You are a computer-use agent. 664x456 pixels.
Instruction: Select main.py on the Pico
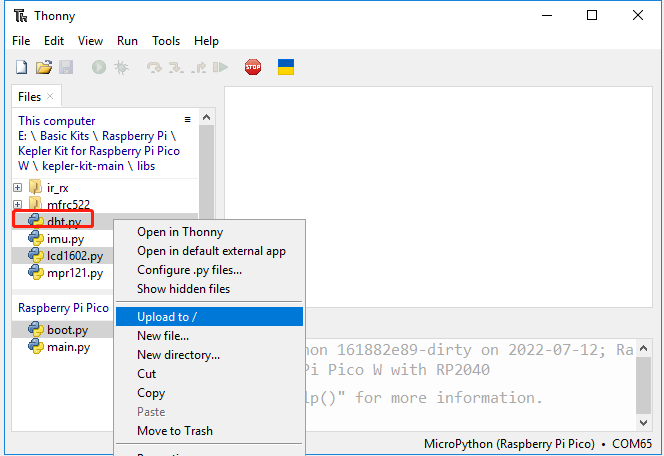tap(69, 347)
